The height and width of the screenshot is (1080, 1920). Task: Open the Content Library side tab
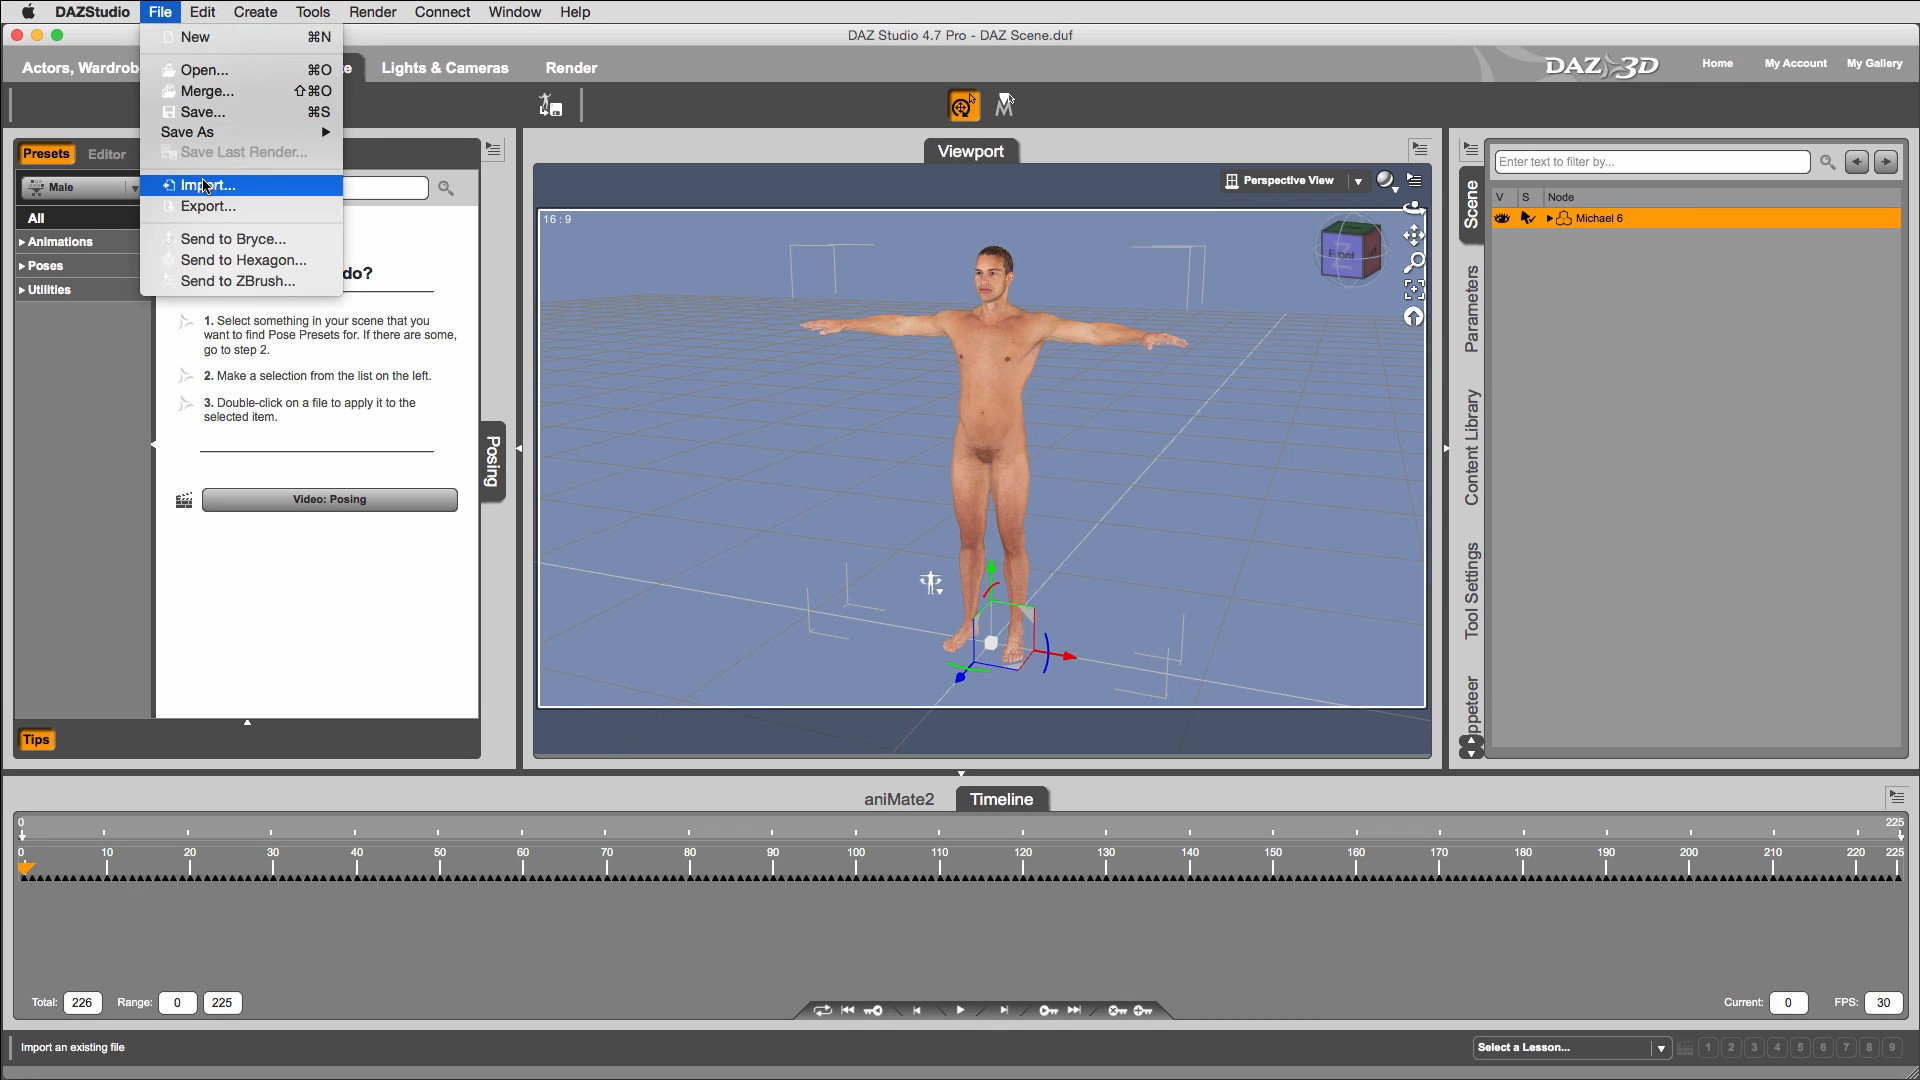tap(1471, 447)
